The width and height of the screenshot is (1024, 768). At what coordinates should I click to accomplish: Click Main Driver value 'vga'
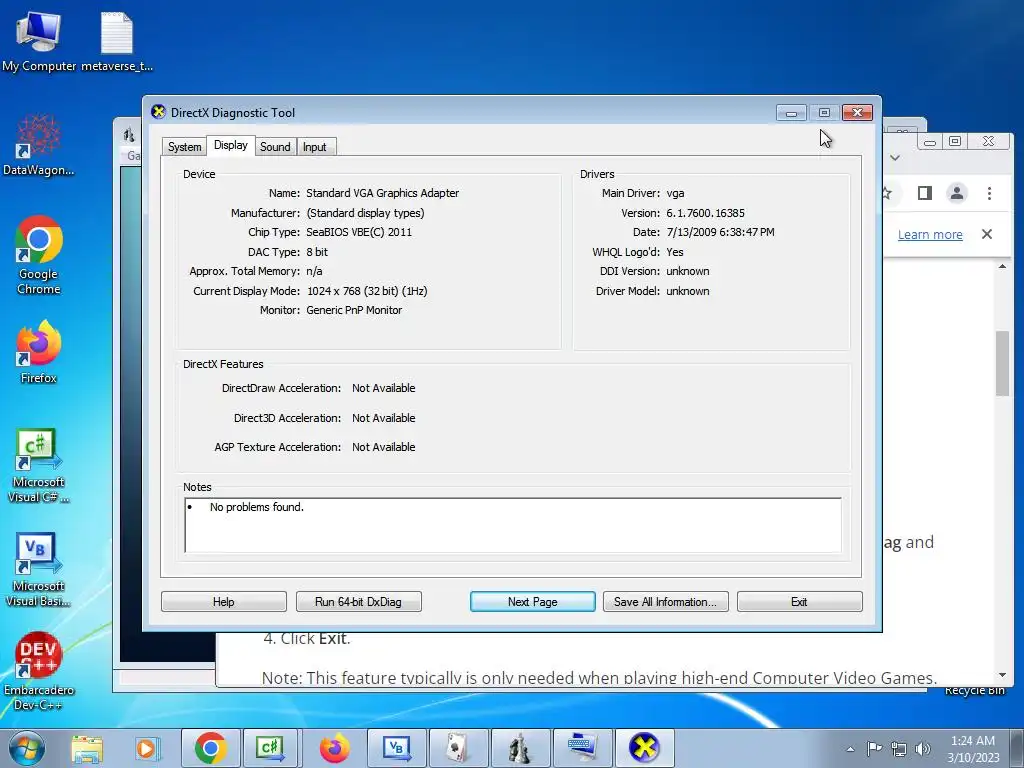click(x=675, y=193)
